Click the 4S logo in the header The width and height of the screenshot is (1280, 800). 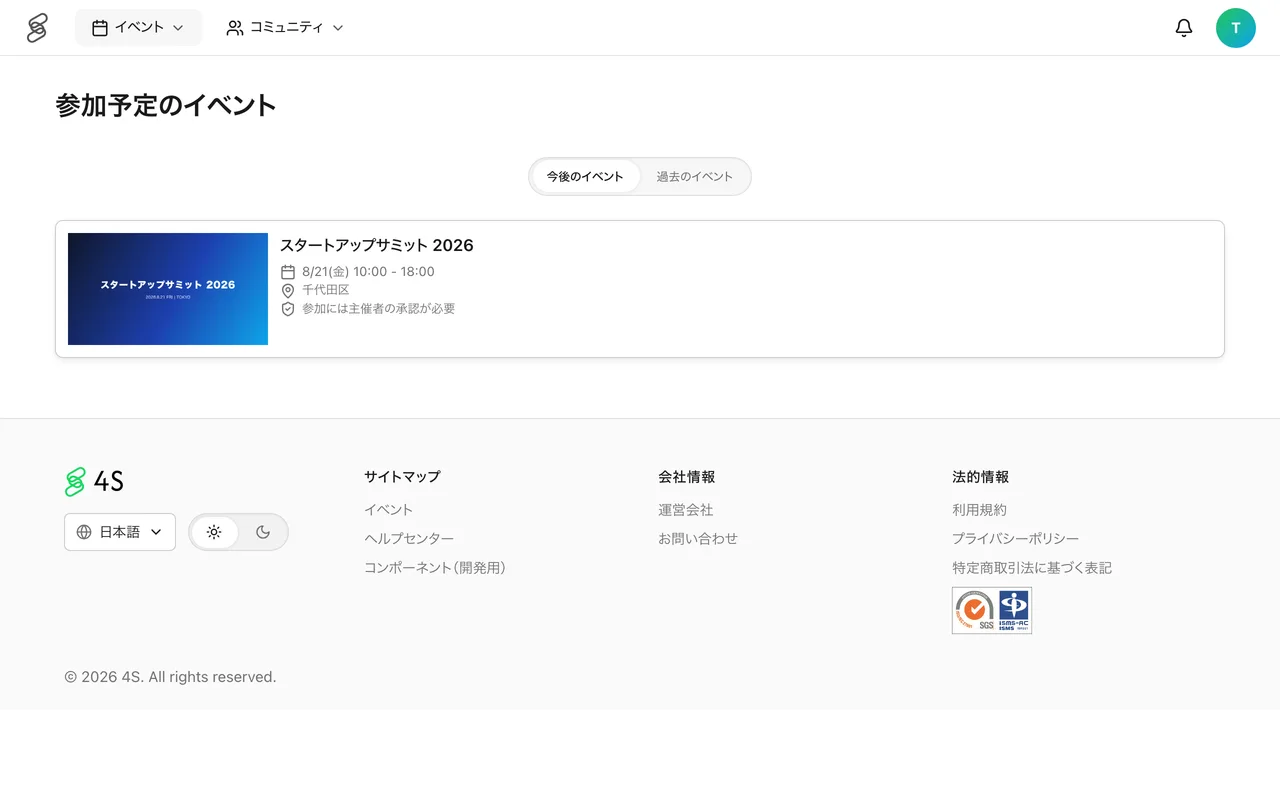click(37, 28)
